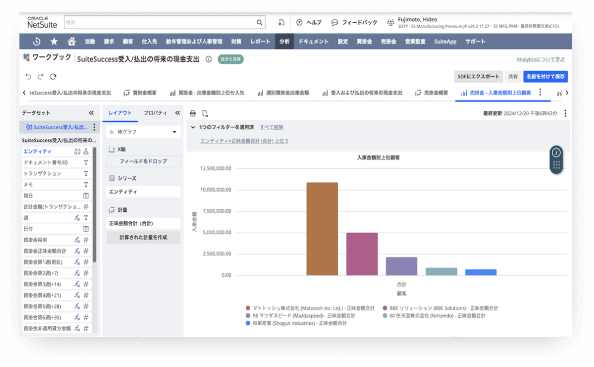Click the sort icon on the エンティティ field
Viewport: 594px width, 367px height.
pyautogui.click(x=77, y=151)
